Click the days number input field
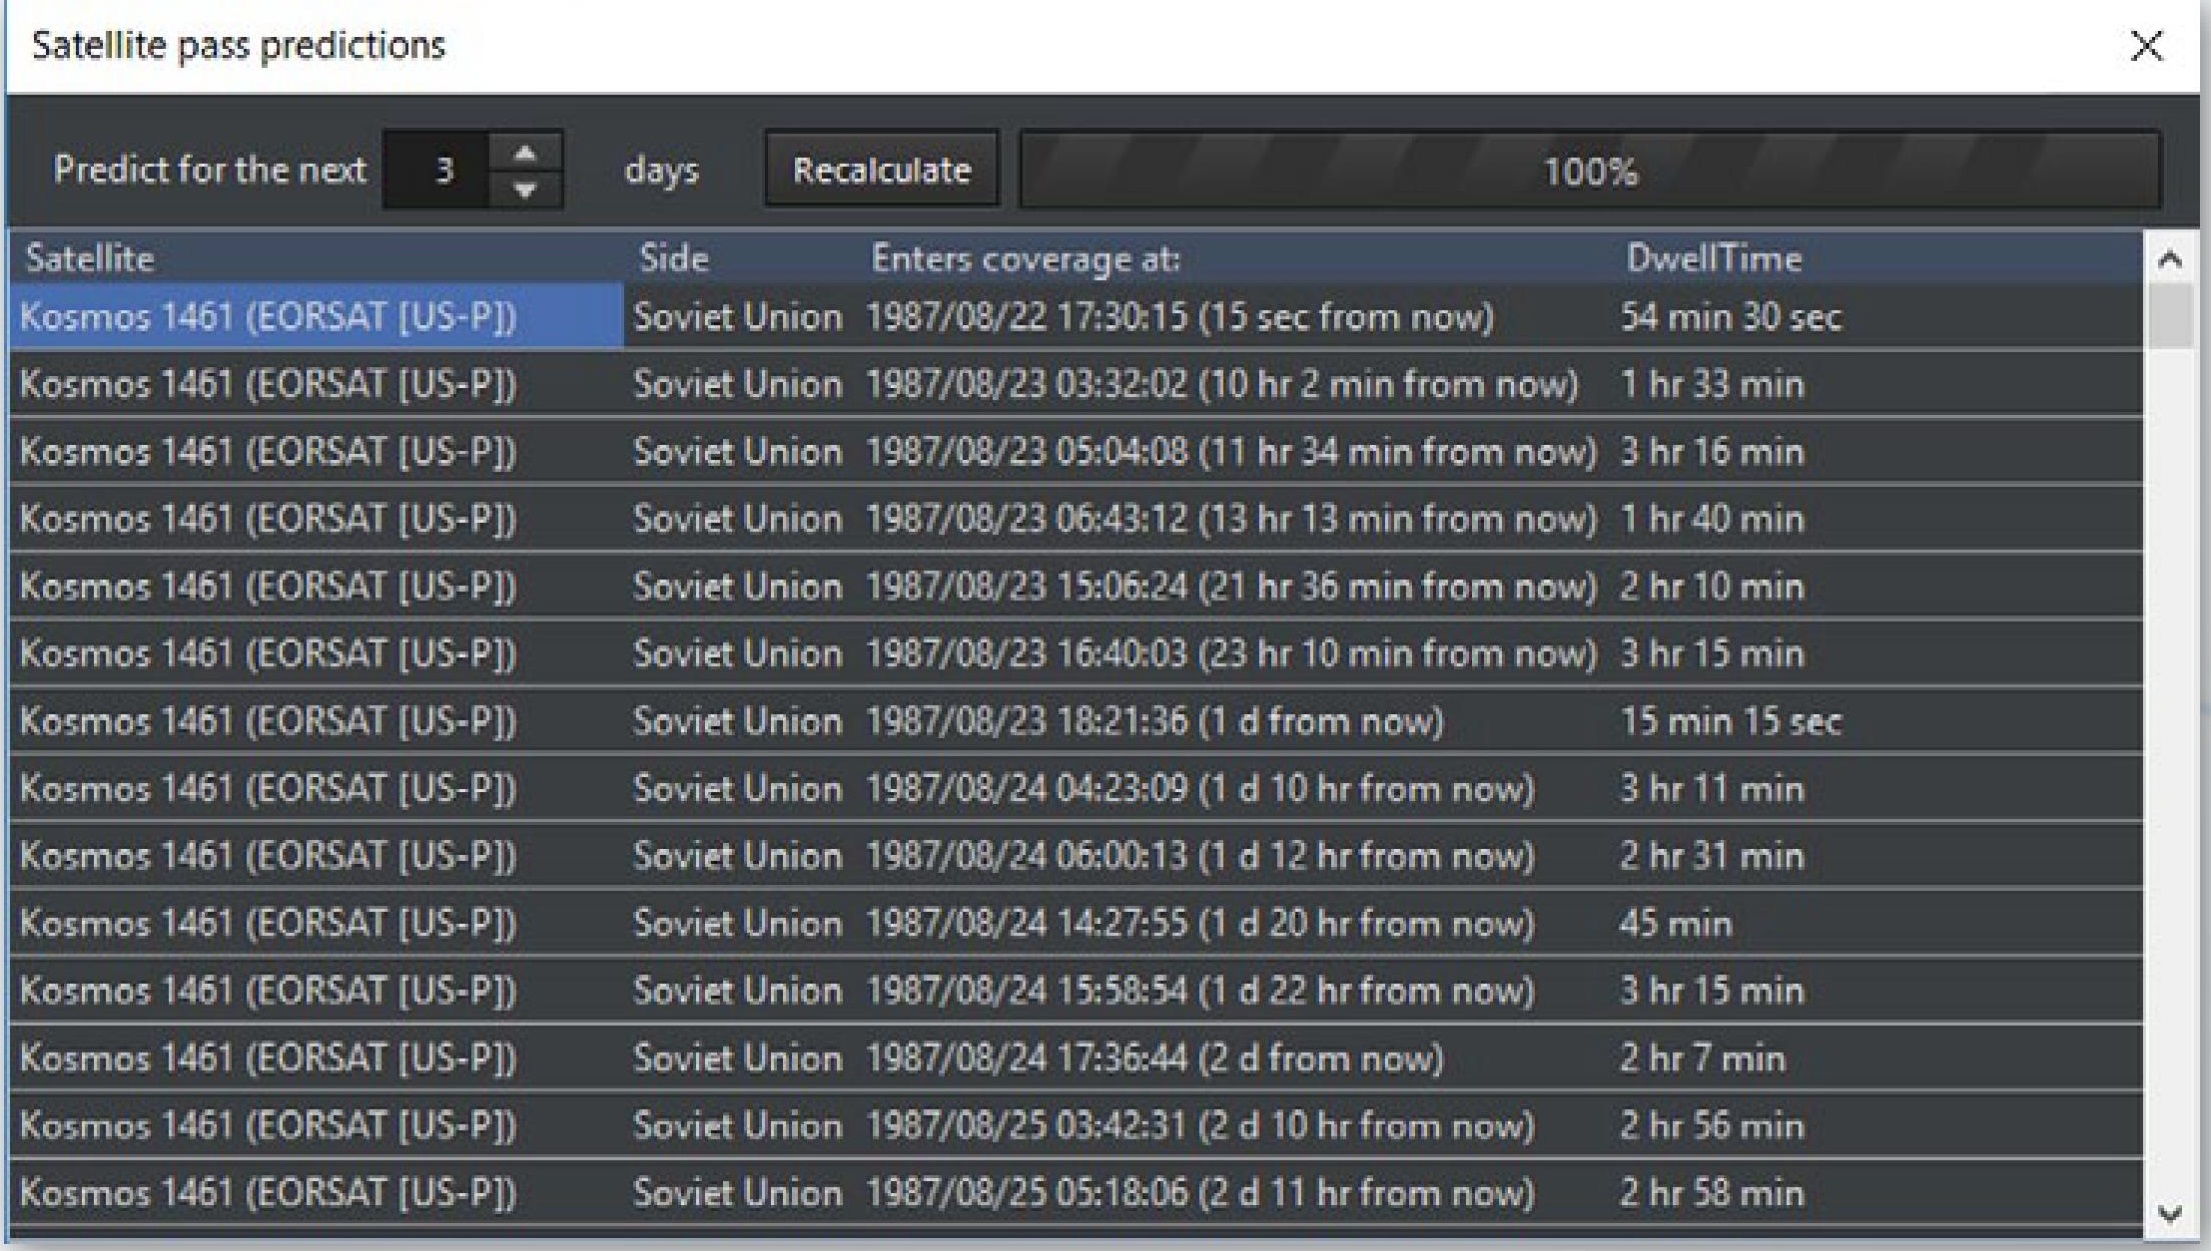This screenshot has width=2211, height=1251. pos(437,170)
